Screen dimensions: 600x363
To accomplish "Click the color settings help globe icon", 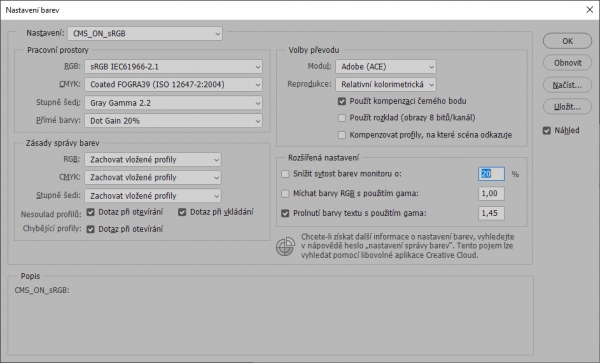I will [x=285, y=246].
